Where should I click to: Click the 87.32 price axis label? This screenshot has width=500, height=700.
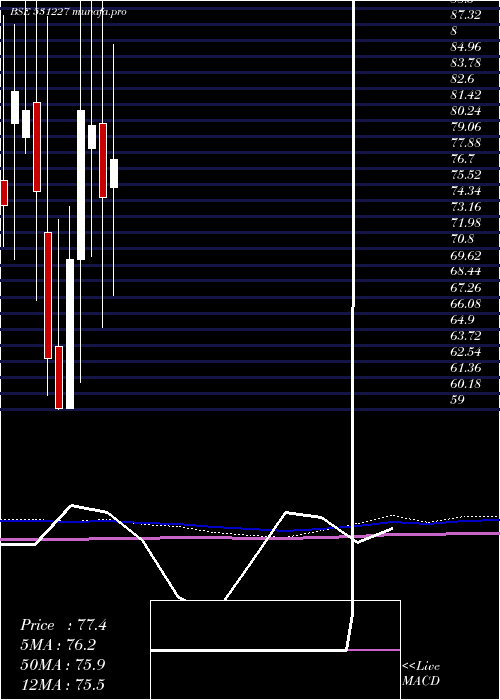(466, 15)
